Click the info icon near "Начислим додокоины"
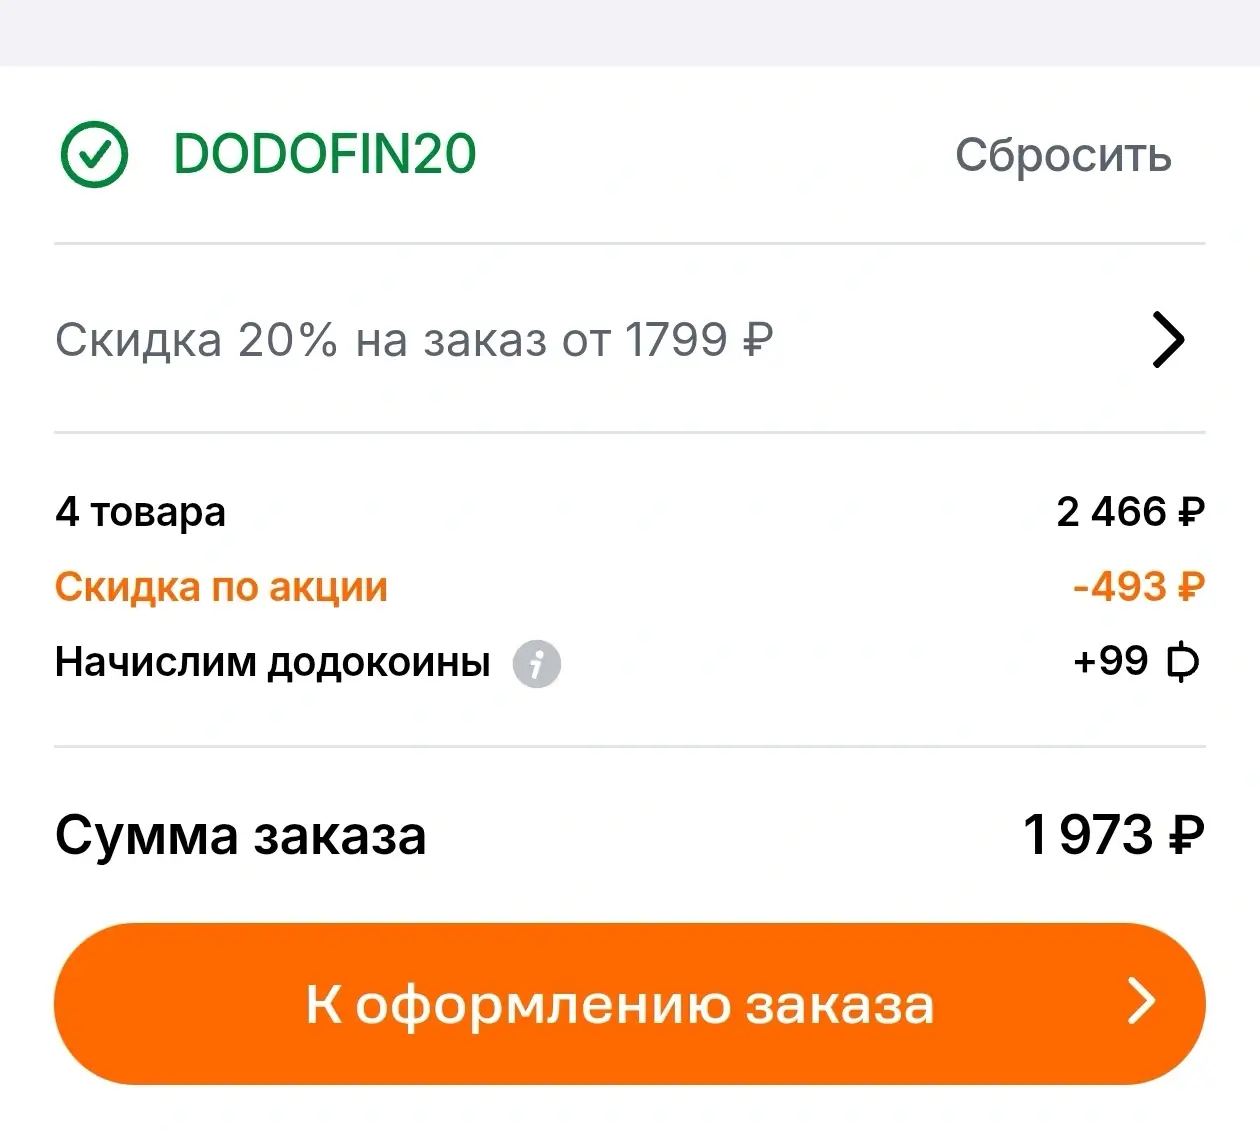Image resolution: width=1260 pixels, height=1131 pixels. coord(537,663)
